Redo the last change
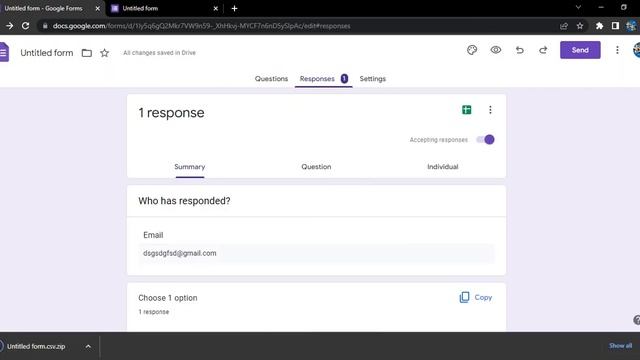This screenshot has width=640, height=360. pos(543,50)
